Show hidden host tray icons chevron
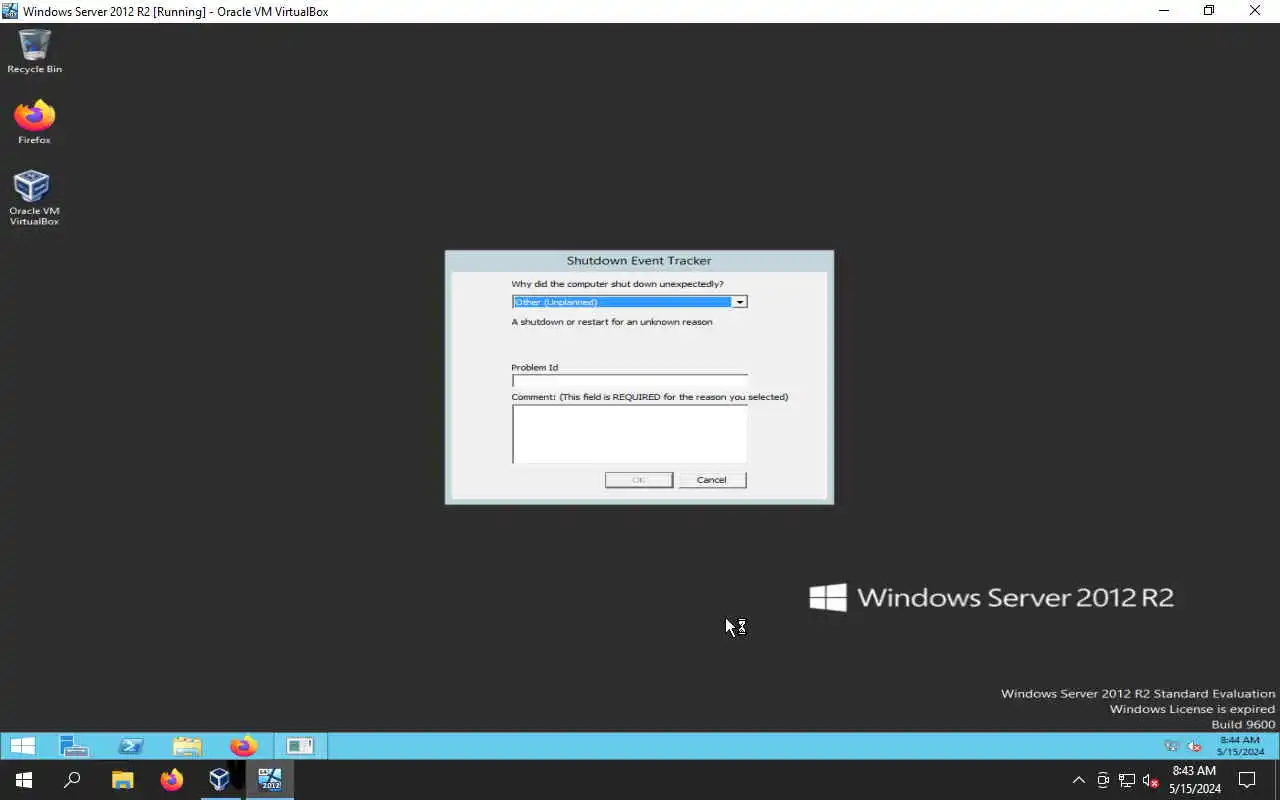The width and height of the screenshot is (1280, 800). pyautogui.click(x=1078, y=780)
